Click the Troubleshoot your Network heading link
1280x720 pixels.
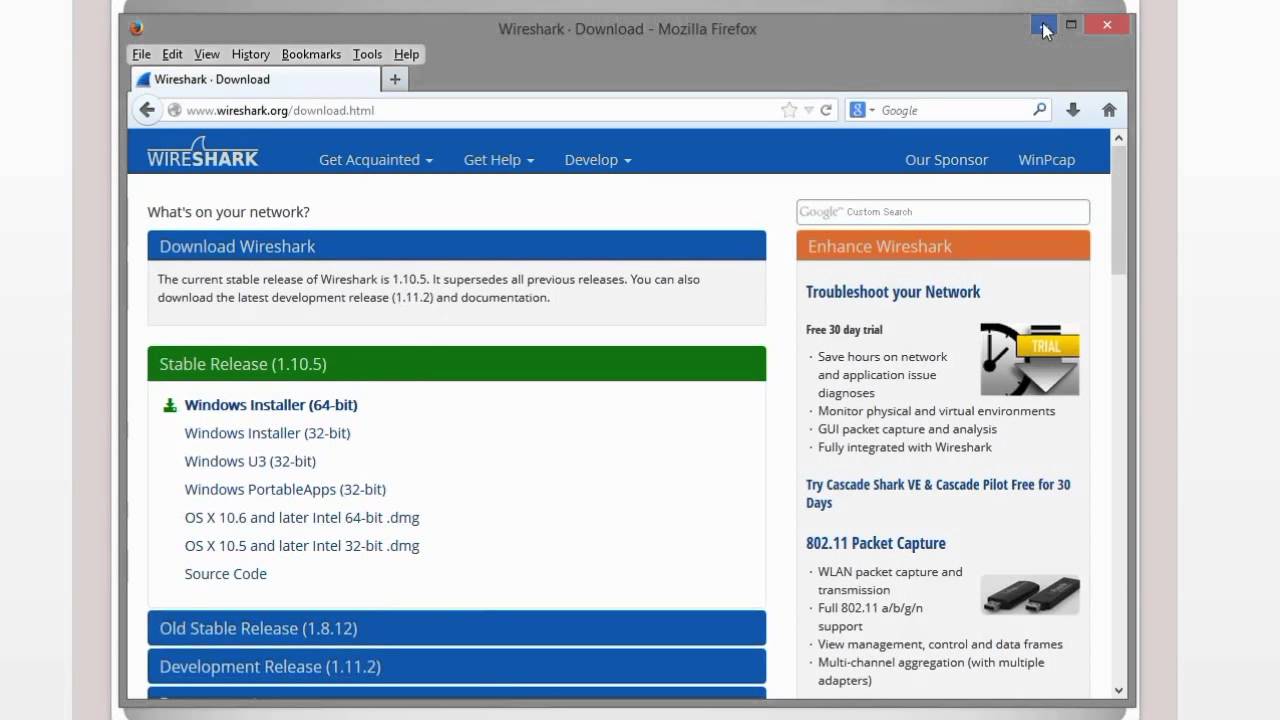tap(893, 292)
